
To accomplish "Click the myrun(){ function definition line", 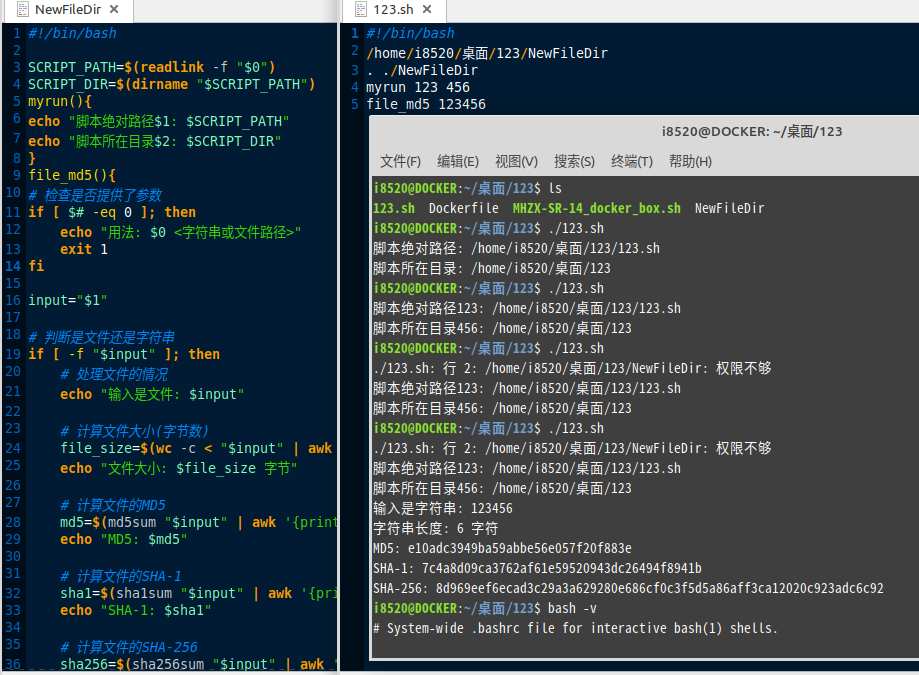I will (60, 101).
